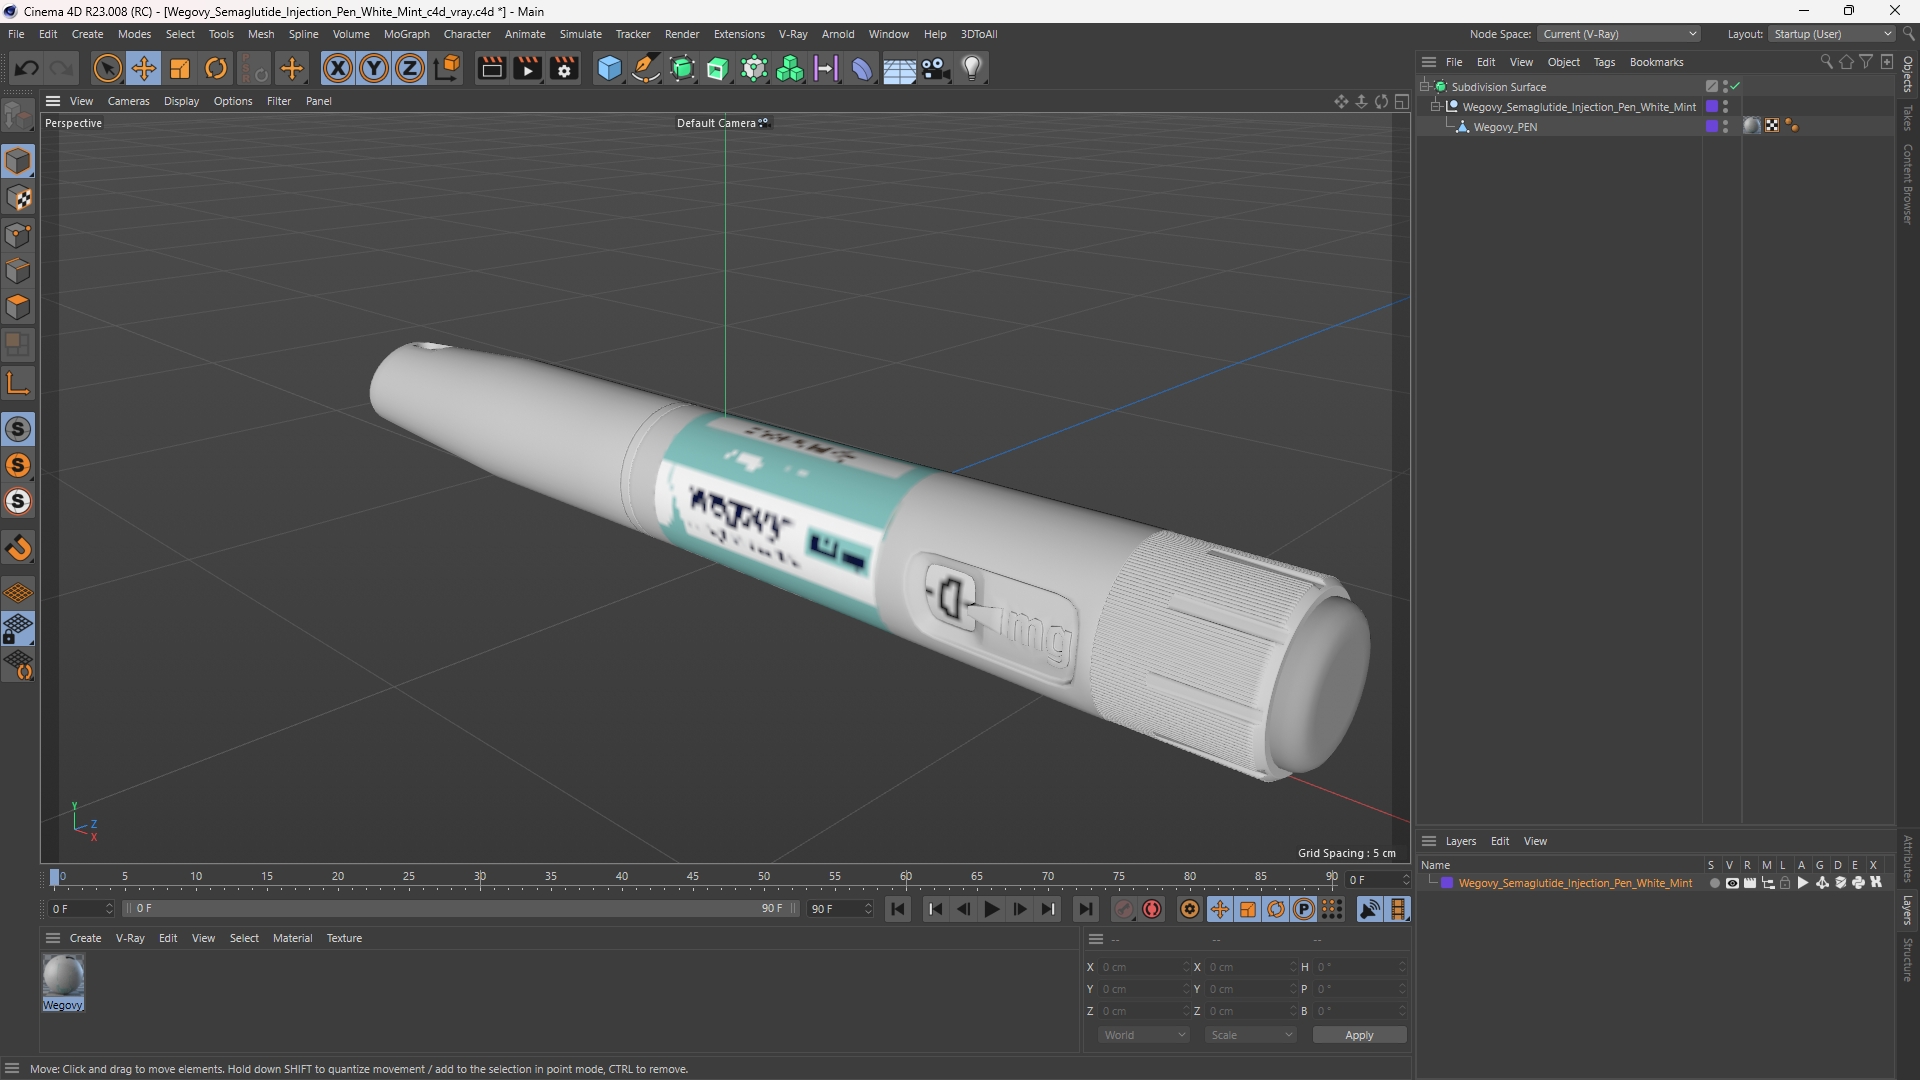Open viewport Display menu
The width and height of the screenshot is (1920, 1080).
click(181, 101)
